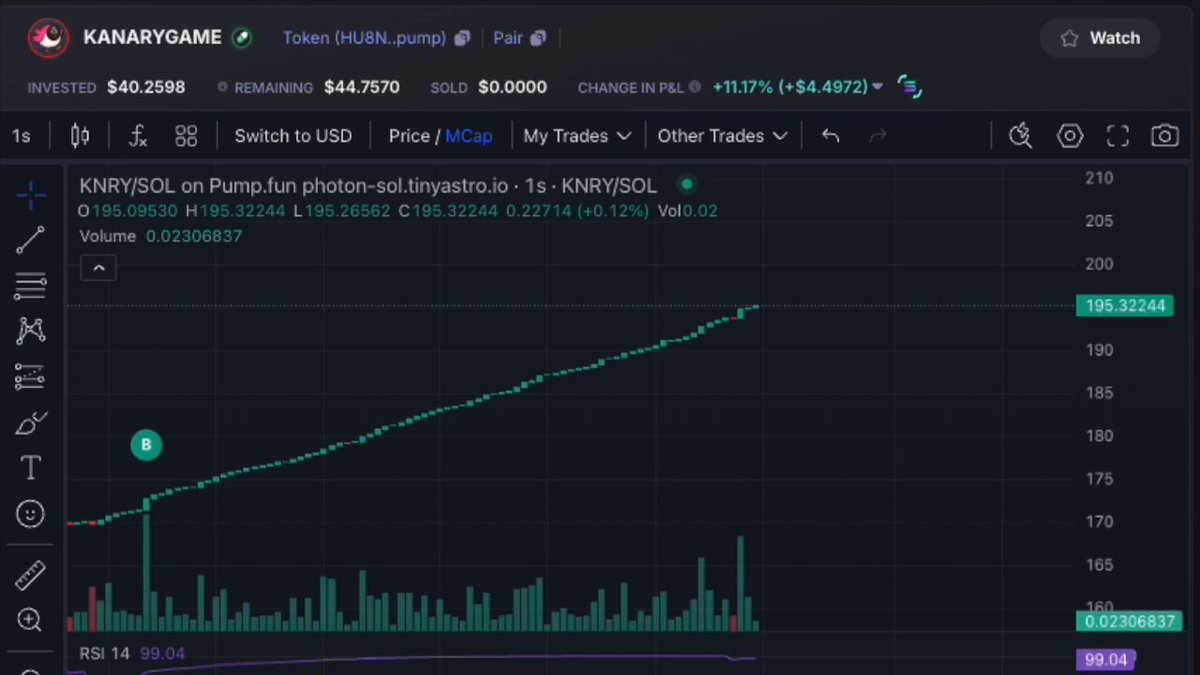Expand the My Trades dropdown

[577, 136]
